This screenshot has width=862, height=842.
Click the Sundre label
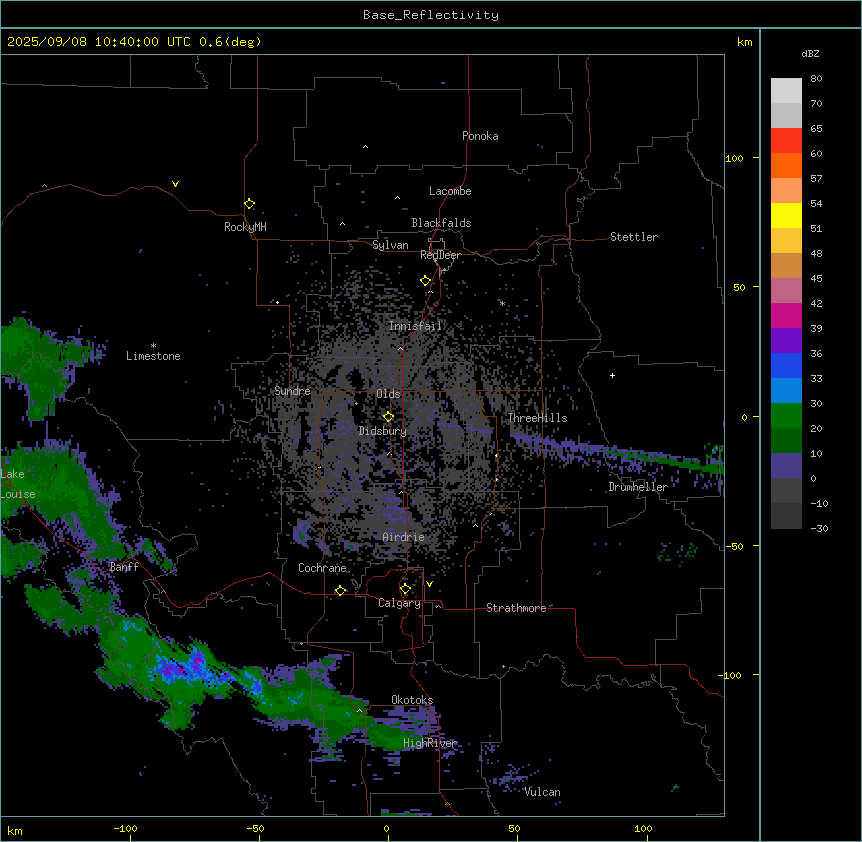(292, 391)
